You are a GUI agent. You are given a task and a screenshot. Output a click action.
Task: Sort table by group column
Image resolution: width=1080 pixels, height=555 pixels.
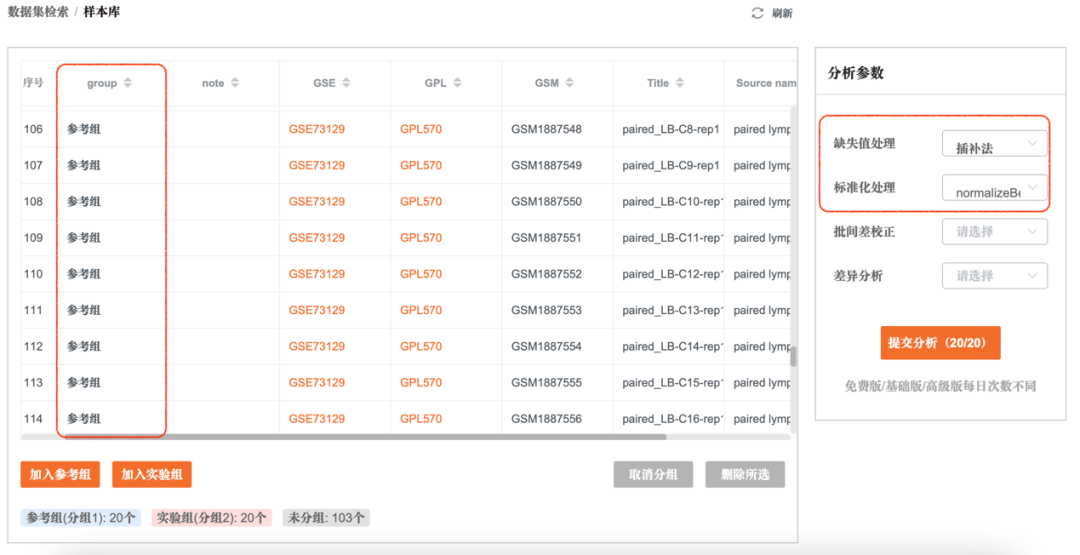coord(128,83)
